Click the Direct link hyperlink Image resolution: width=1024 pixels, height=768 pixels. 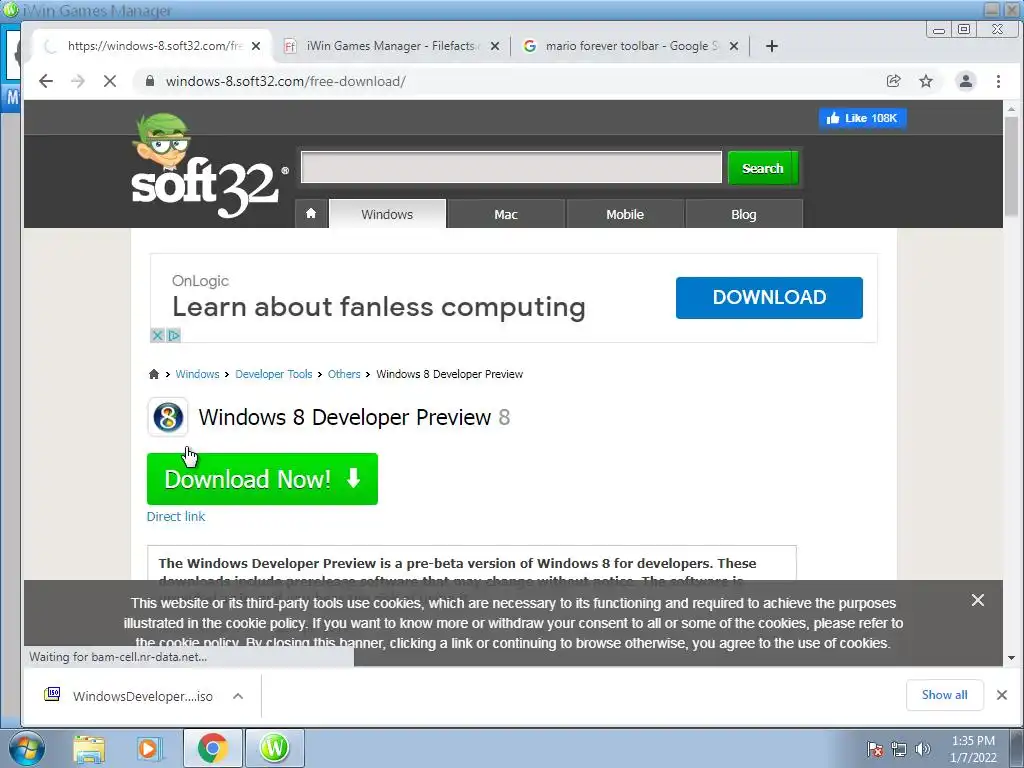176,516
